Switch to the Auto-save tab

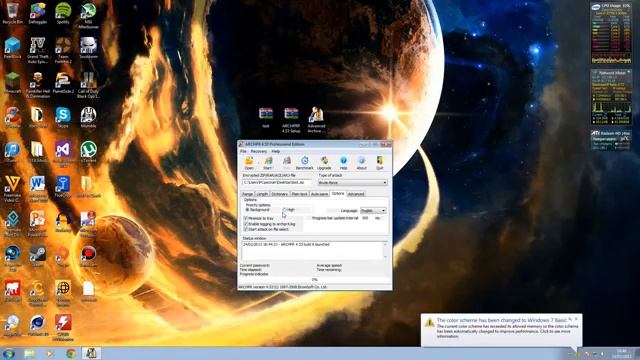click(320, 194)
